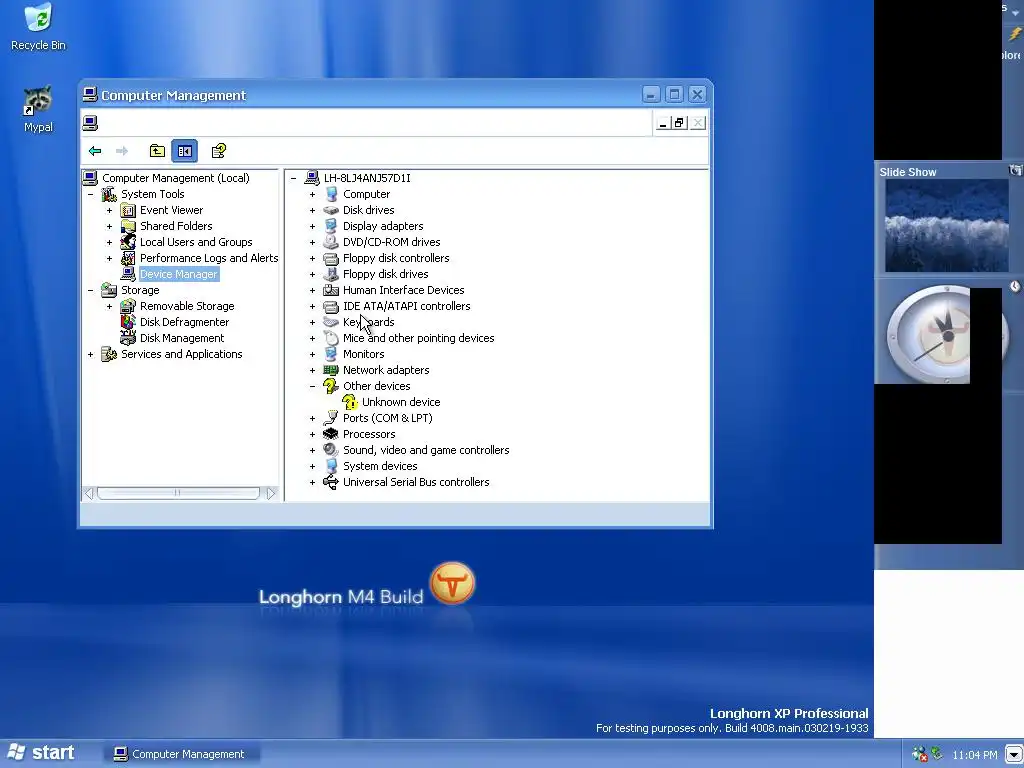This screenshot has width=1024, height=768.
Task: Expand the Floppy disk controllers category
Action: (312, 258)
